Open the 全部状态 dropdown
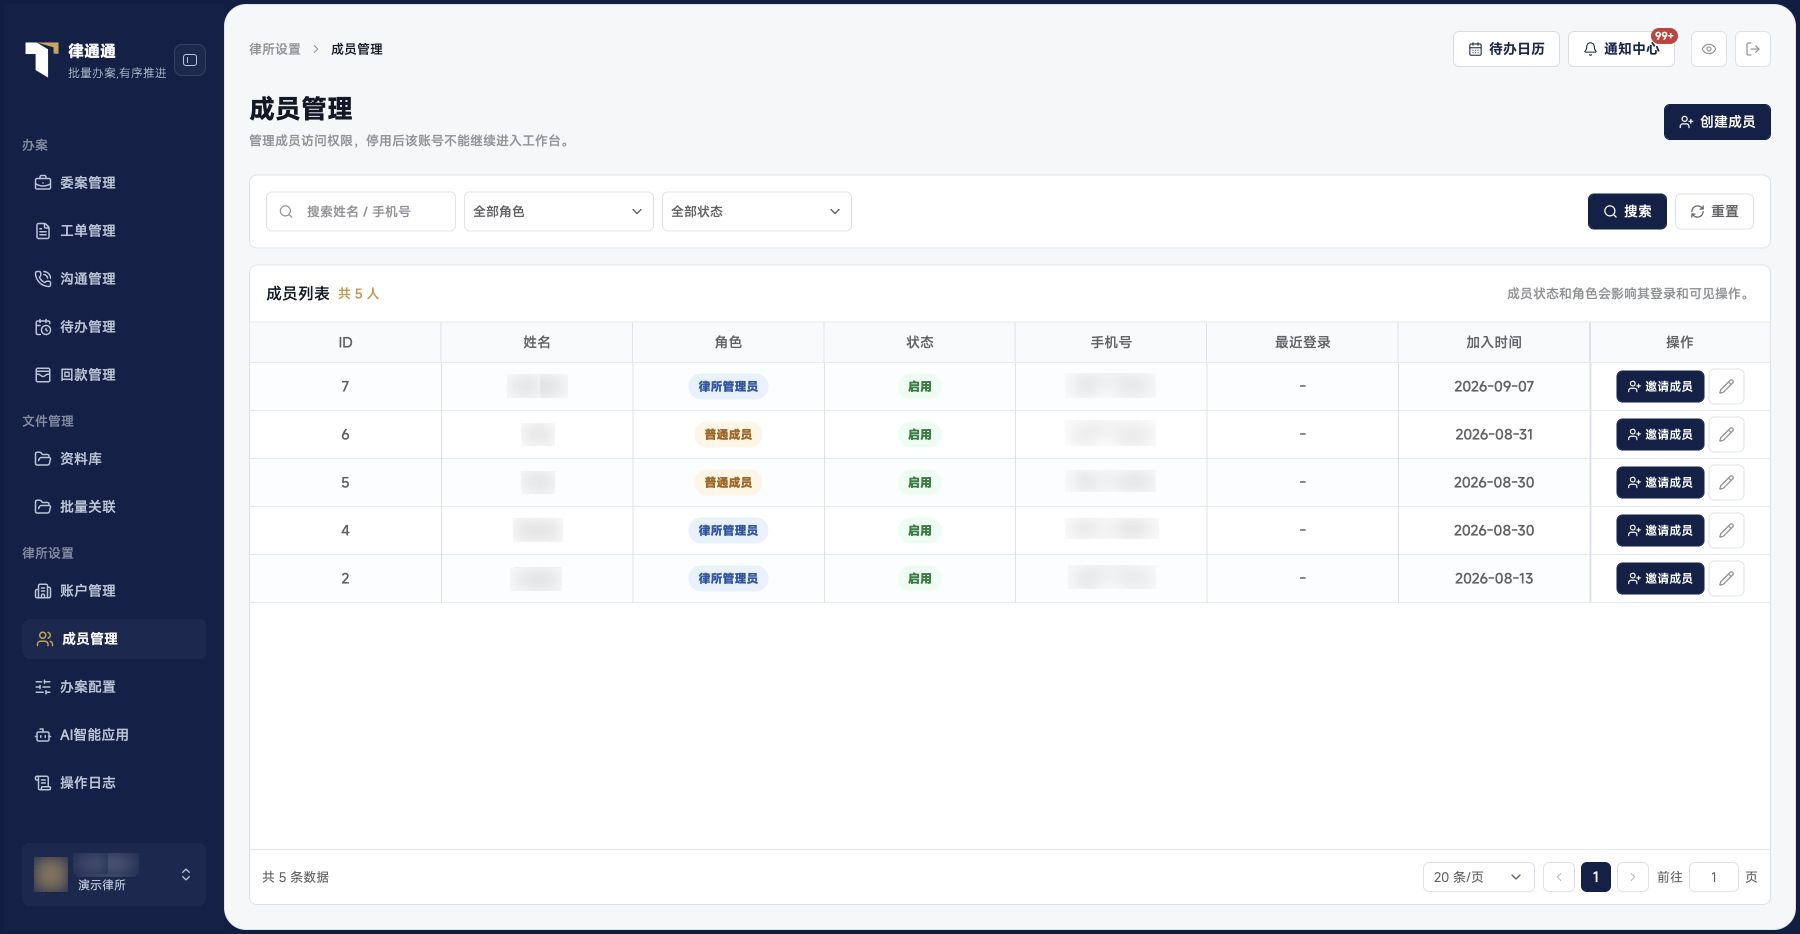 (757, 211)
